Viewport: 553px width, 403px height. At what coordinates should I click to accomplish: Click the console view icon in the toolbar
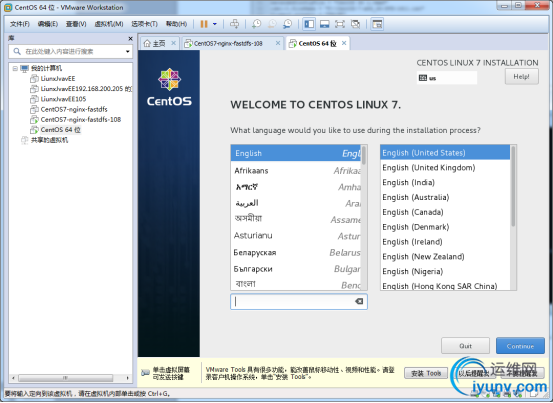coord(377,24)
